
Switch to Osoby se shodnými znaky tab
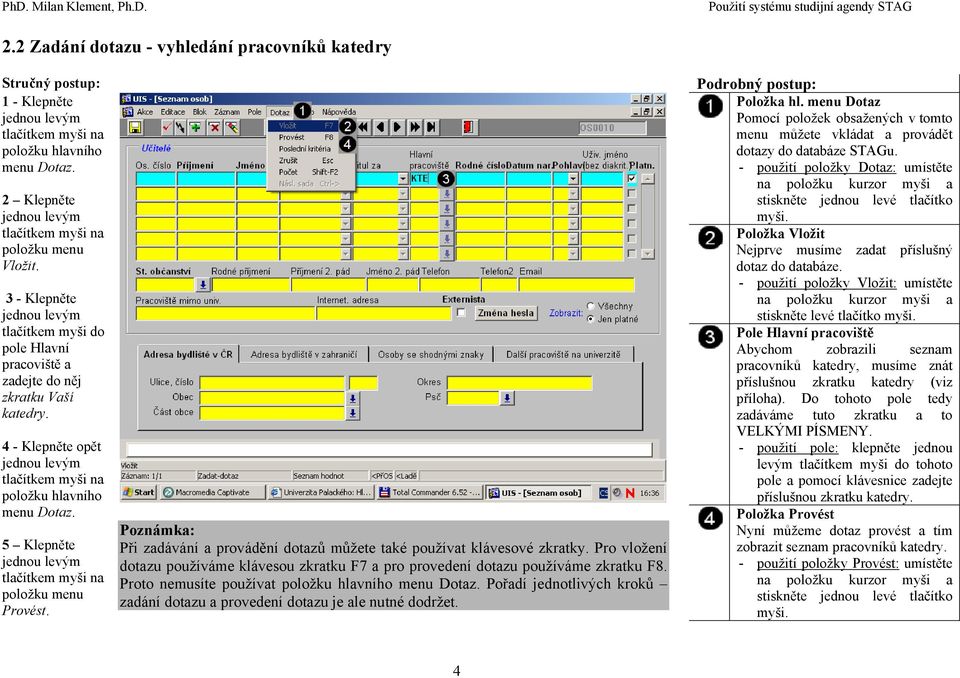click(x=430, y=355)
